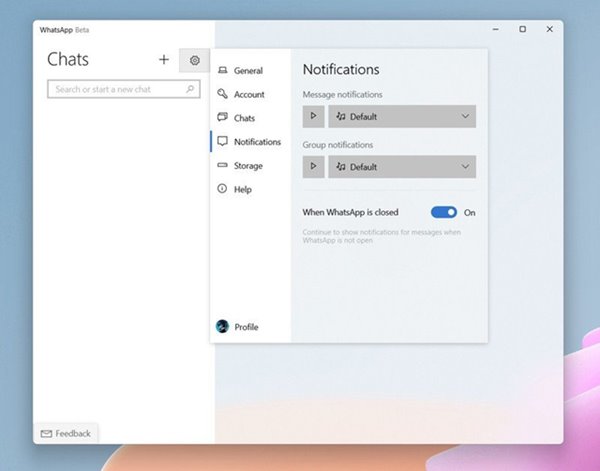Expand the Group notifications sound dropdown
Screen dimensions: 600x471
click(x=402, y=167)
